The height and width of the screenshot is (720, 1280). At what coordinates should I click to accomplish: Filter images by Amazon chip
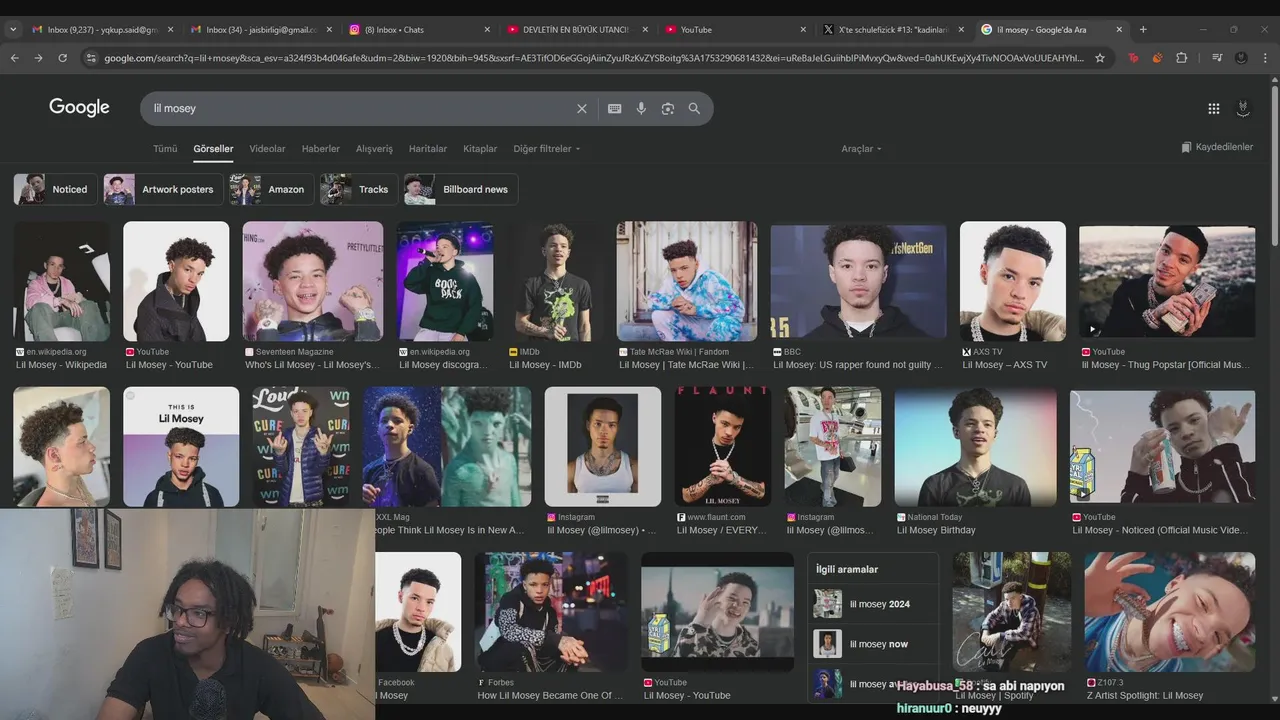(271, 189)
